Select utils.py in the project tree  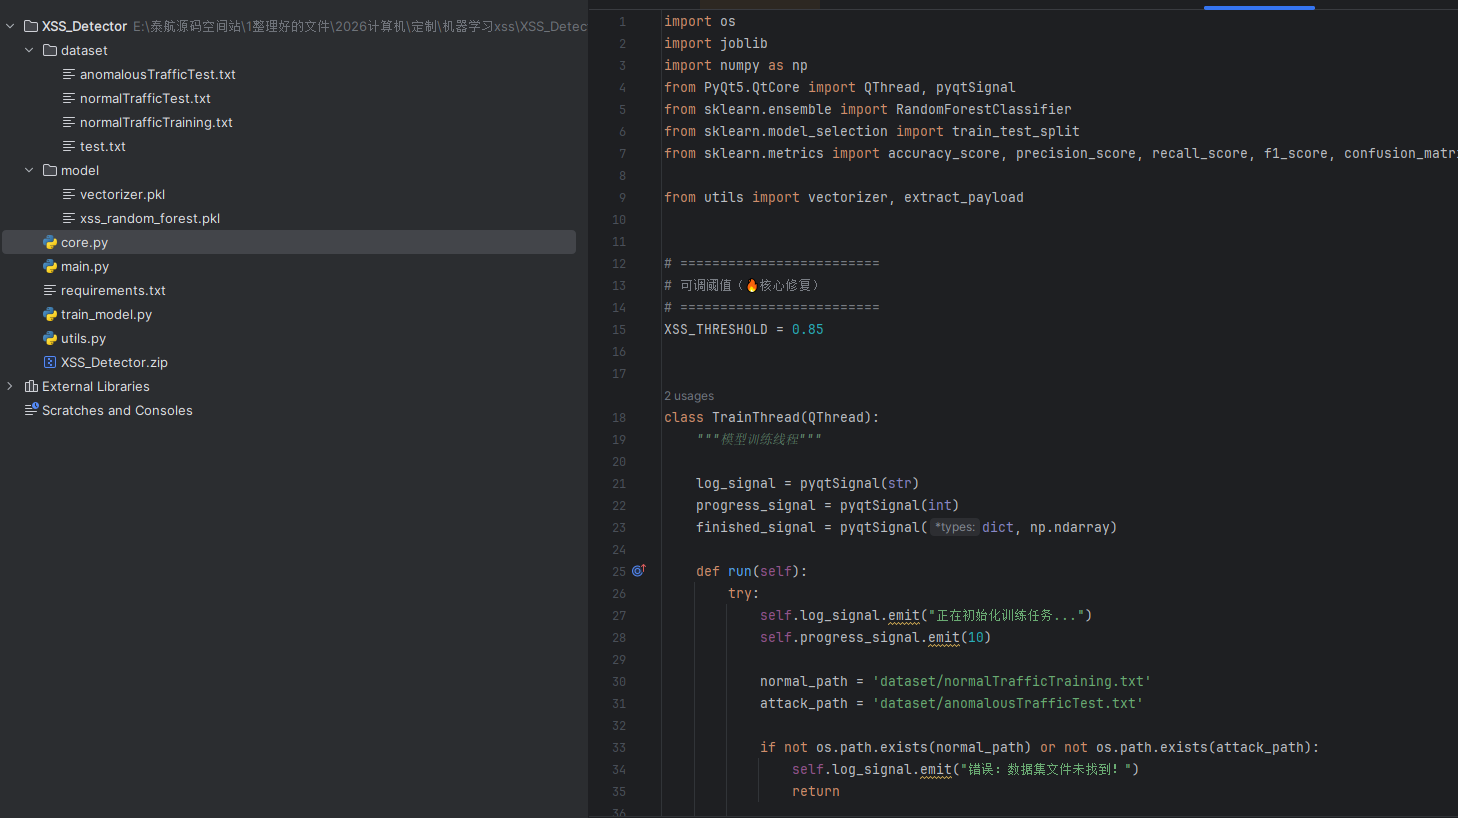tap(83, 338)
